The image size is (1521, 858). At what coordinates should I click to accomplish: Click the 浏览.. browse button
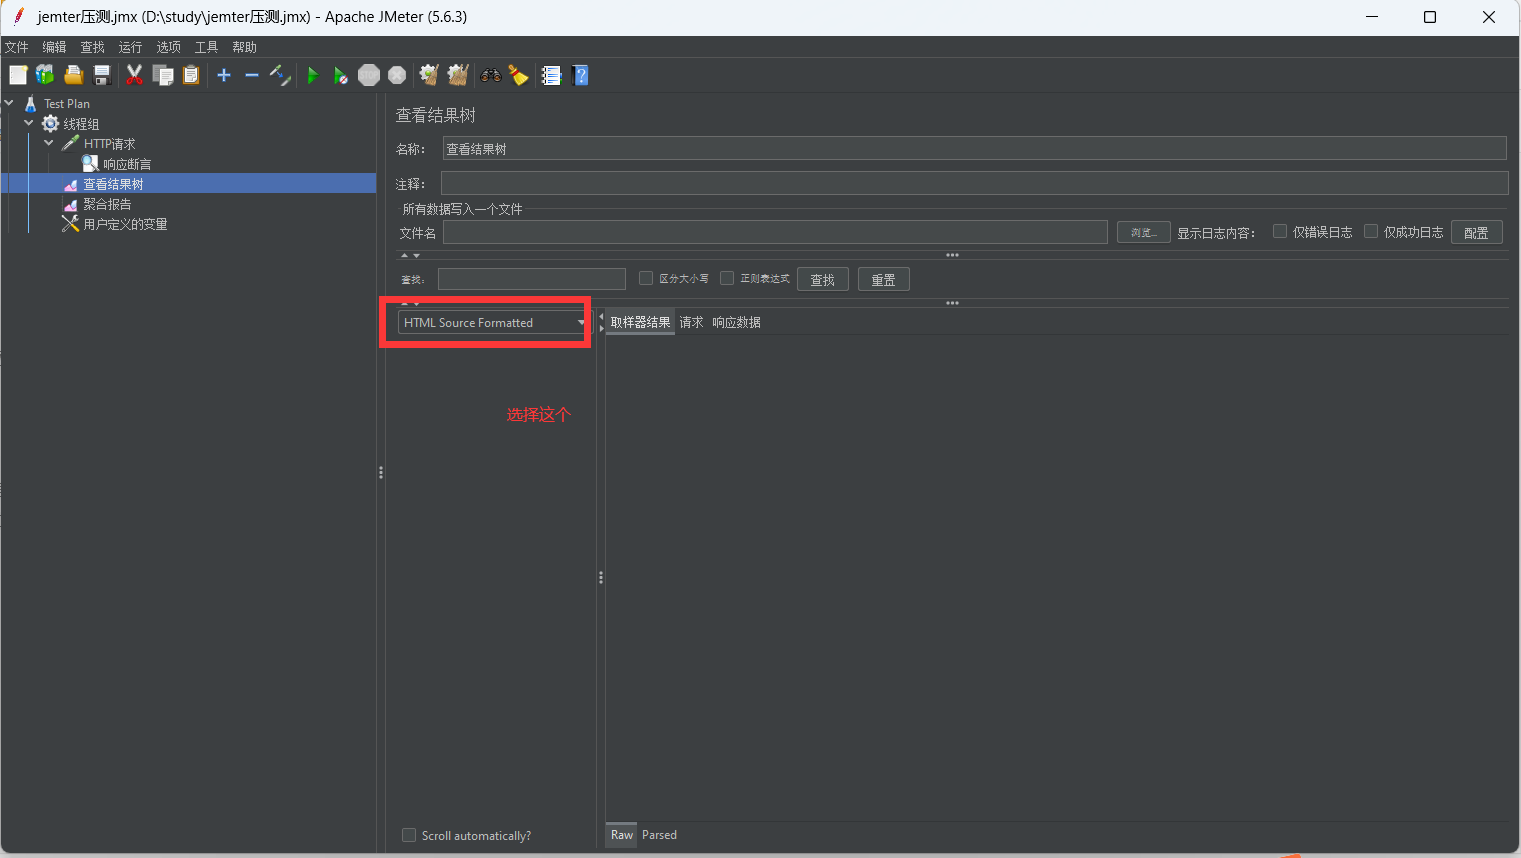tap(1144, 232)
